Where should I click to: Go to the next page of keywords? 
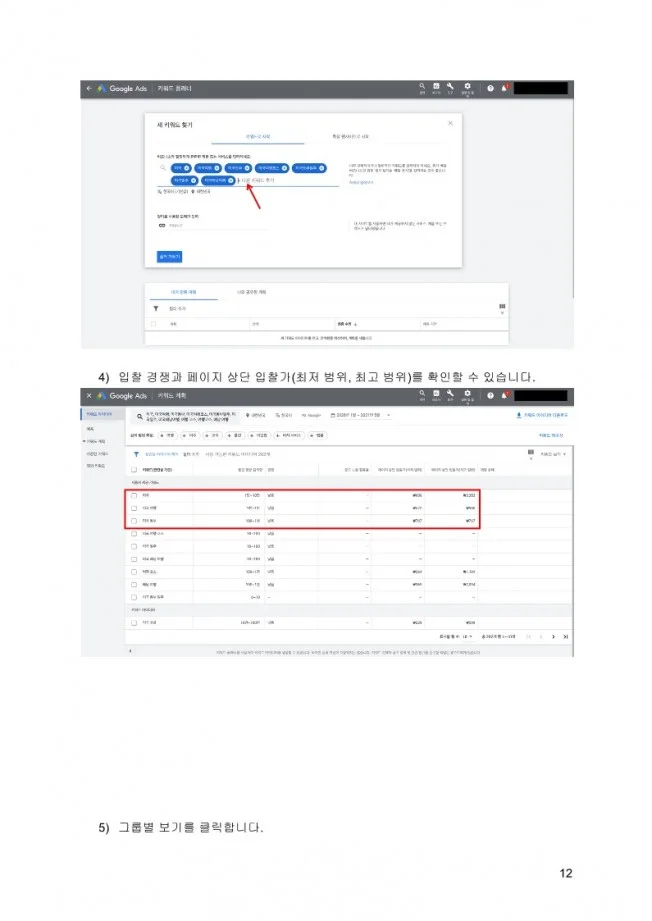(x=553, y=637)
